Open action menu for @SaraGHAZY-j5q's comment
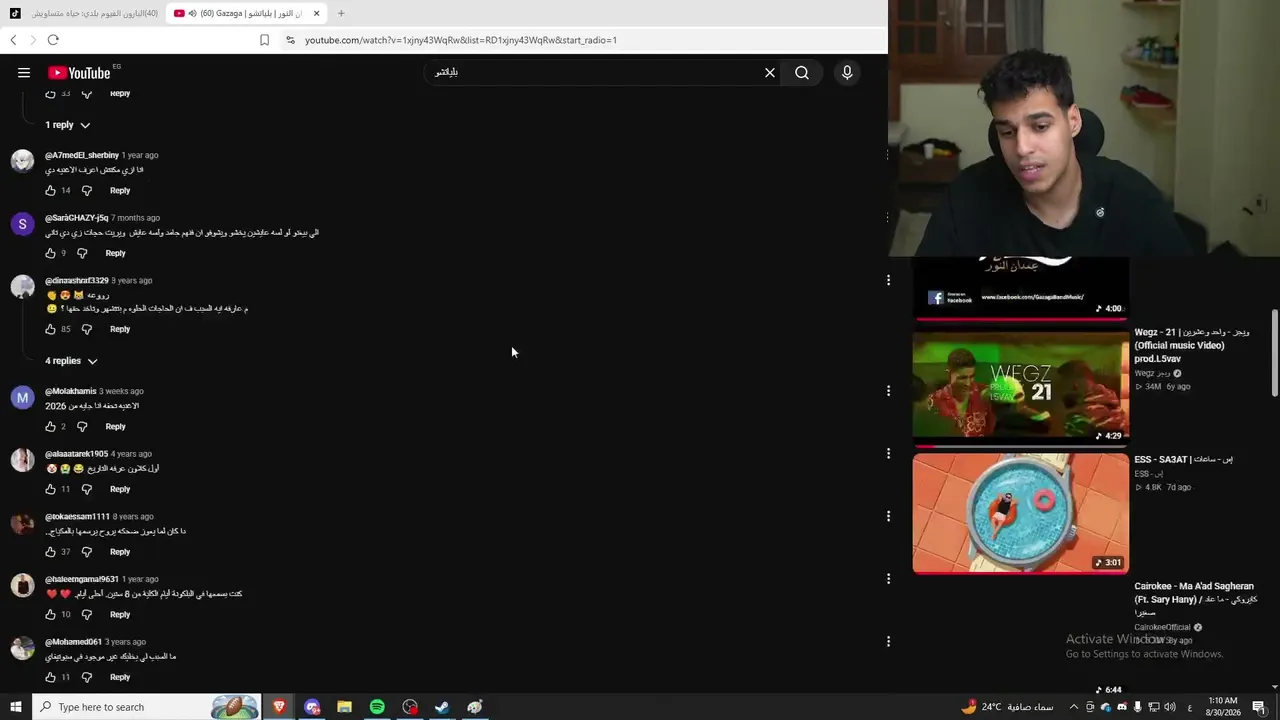The height and width of the screenshot is (720, 1280). pyautogui.click(x=888, y=218)
